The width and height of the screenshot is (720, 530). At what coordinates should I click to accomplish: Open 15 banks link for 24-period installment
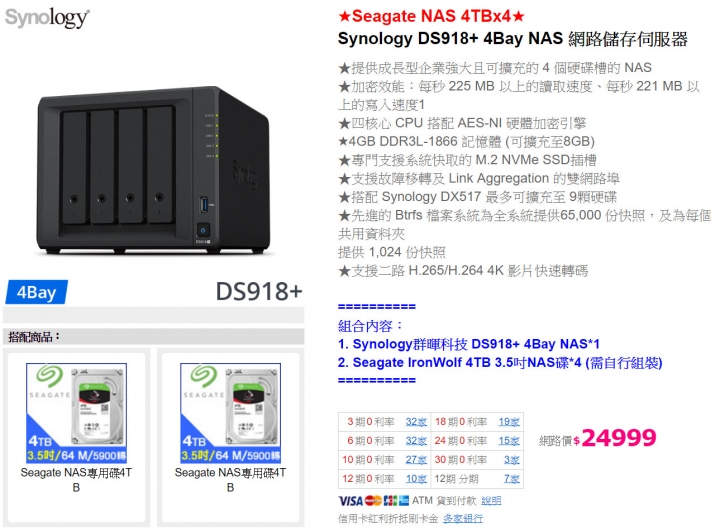click(x=509, y=441)
